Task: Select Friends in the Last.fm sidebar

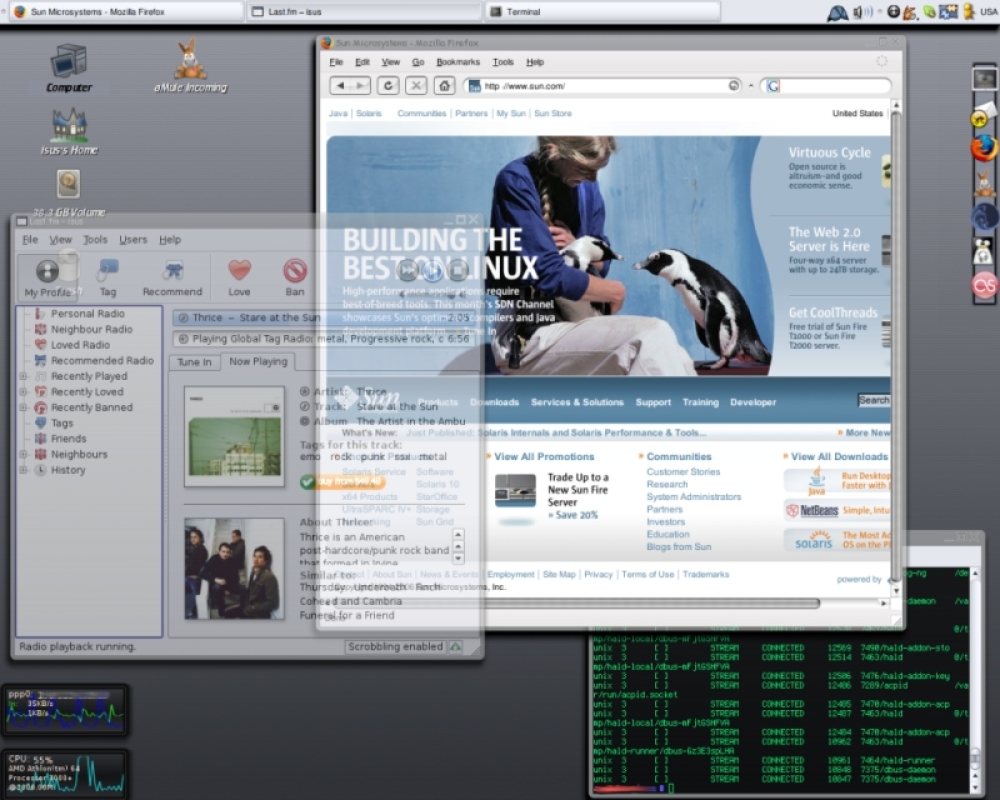Action: [x=68, y=438]
